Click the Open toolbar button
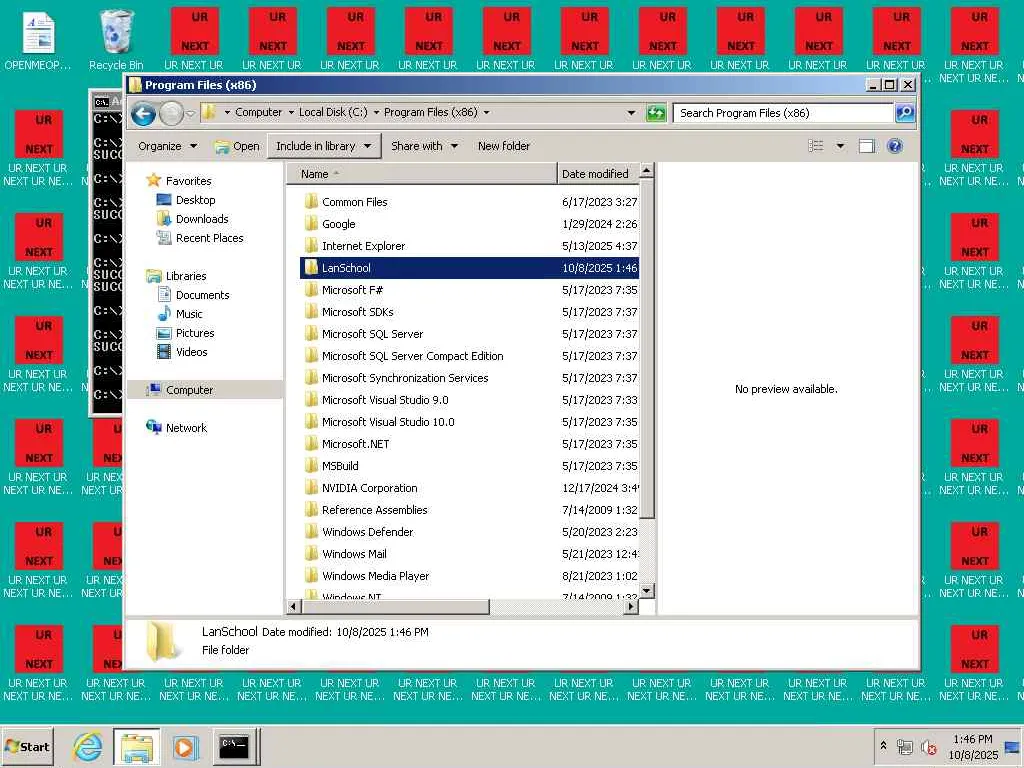1024x768 pixels. tap(238, 146)
